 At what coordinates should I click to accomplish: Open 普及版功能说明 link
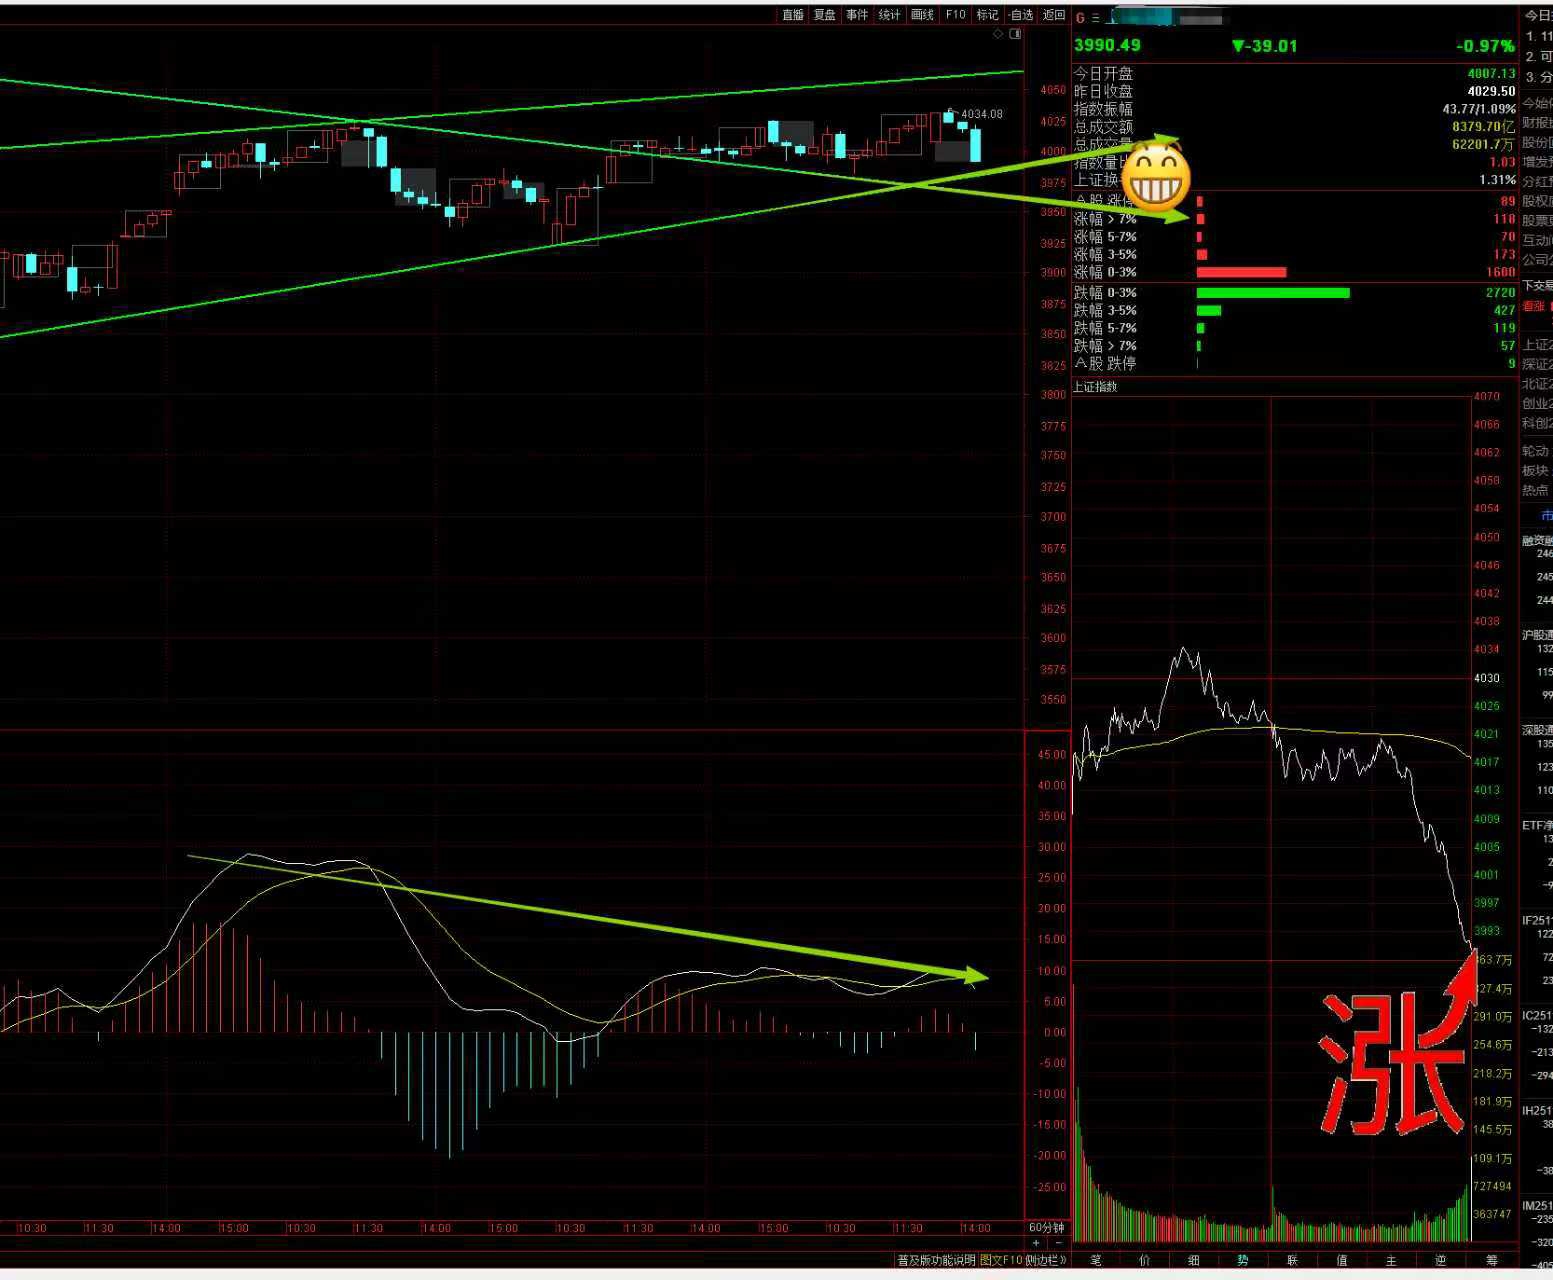point(936,1260)
